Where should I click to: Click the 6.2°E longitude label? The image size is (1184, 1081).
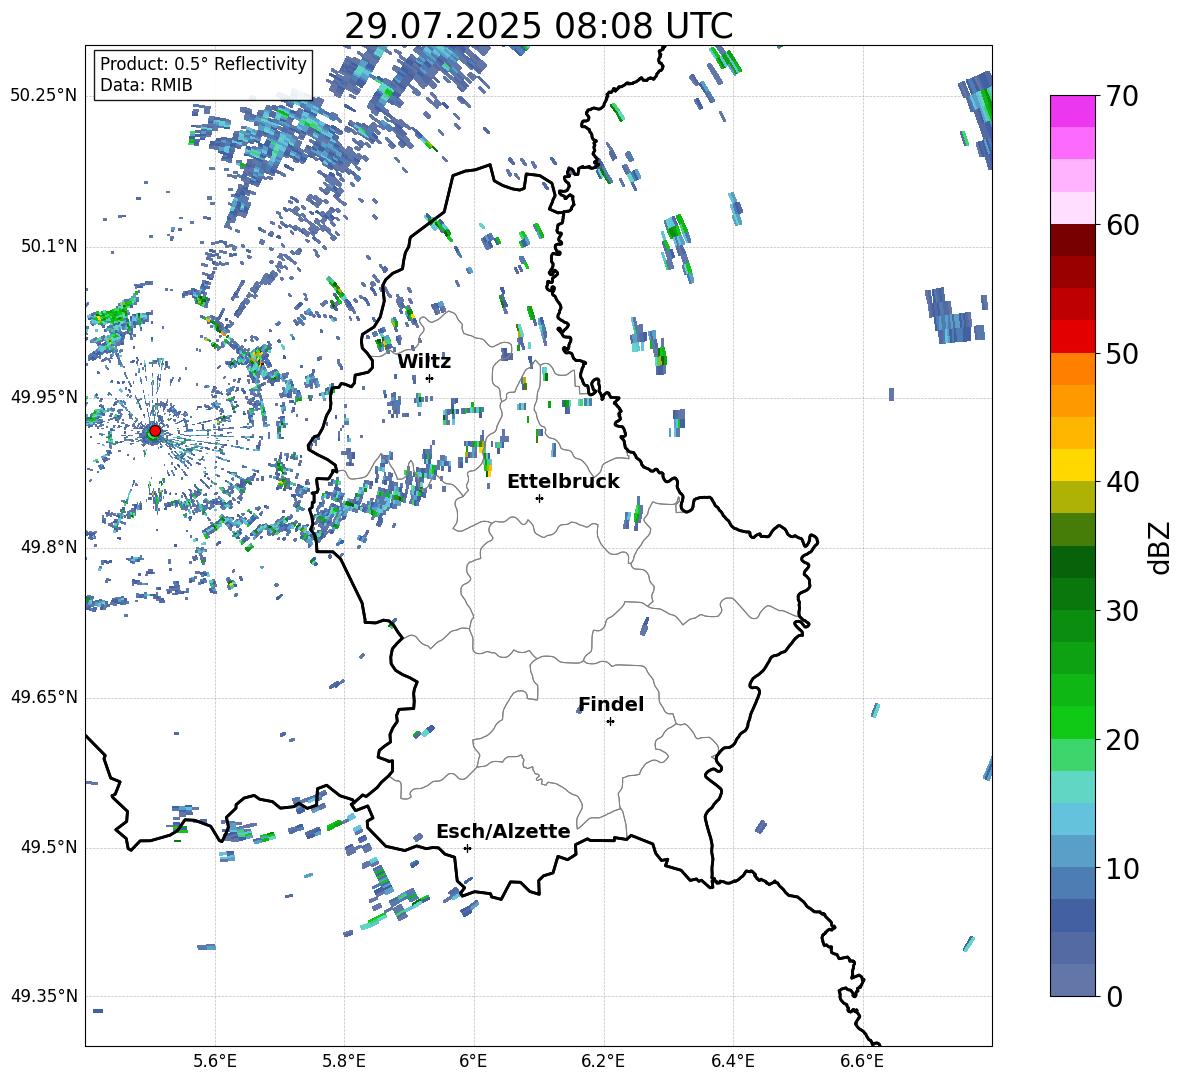[603, 1061]
